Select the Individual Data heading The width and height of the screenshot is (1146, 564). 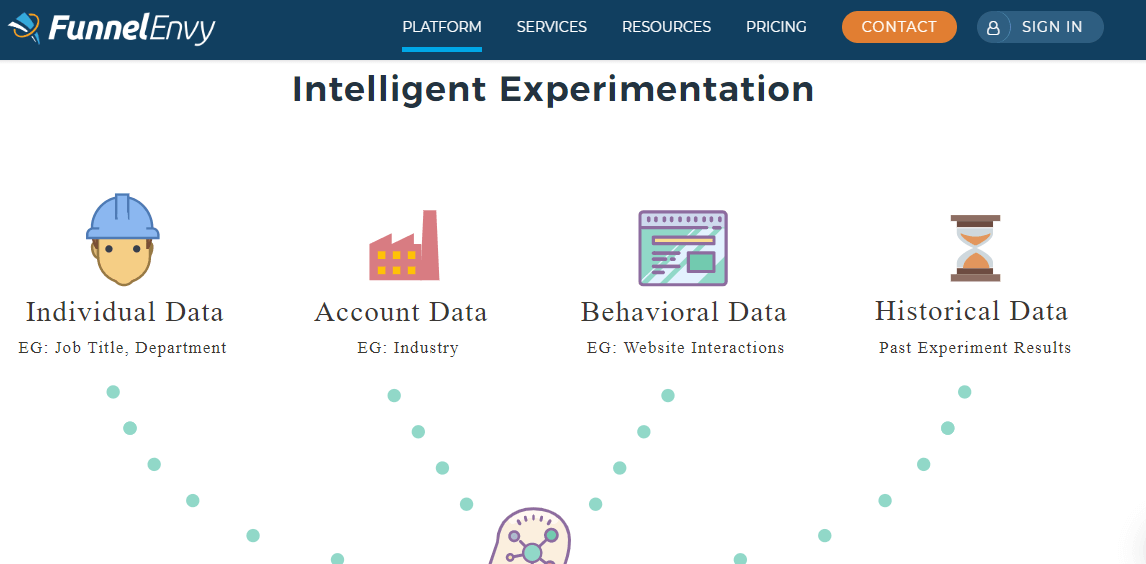(x=125, y=312)
